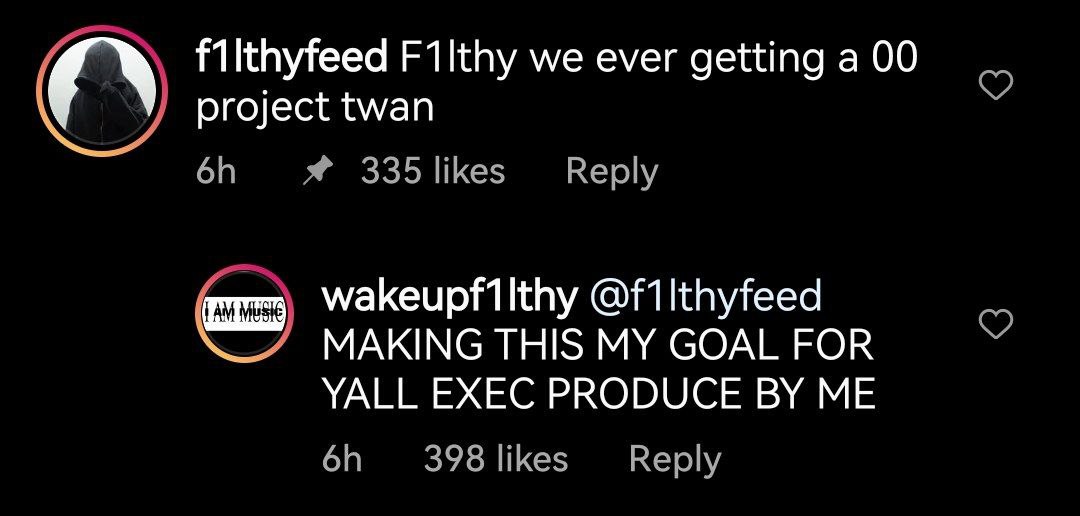Viewport: 1080px width, 516px height.
Task: Follow the @f1lthyfeed mention link
Action: (705, 298)
